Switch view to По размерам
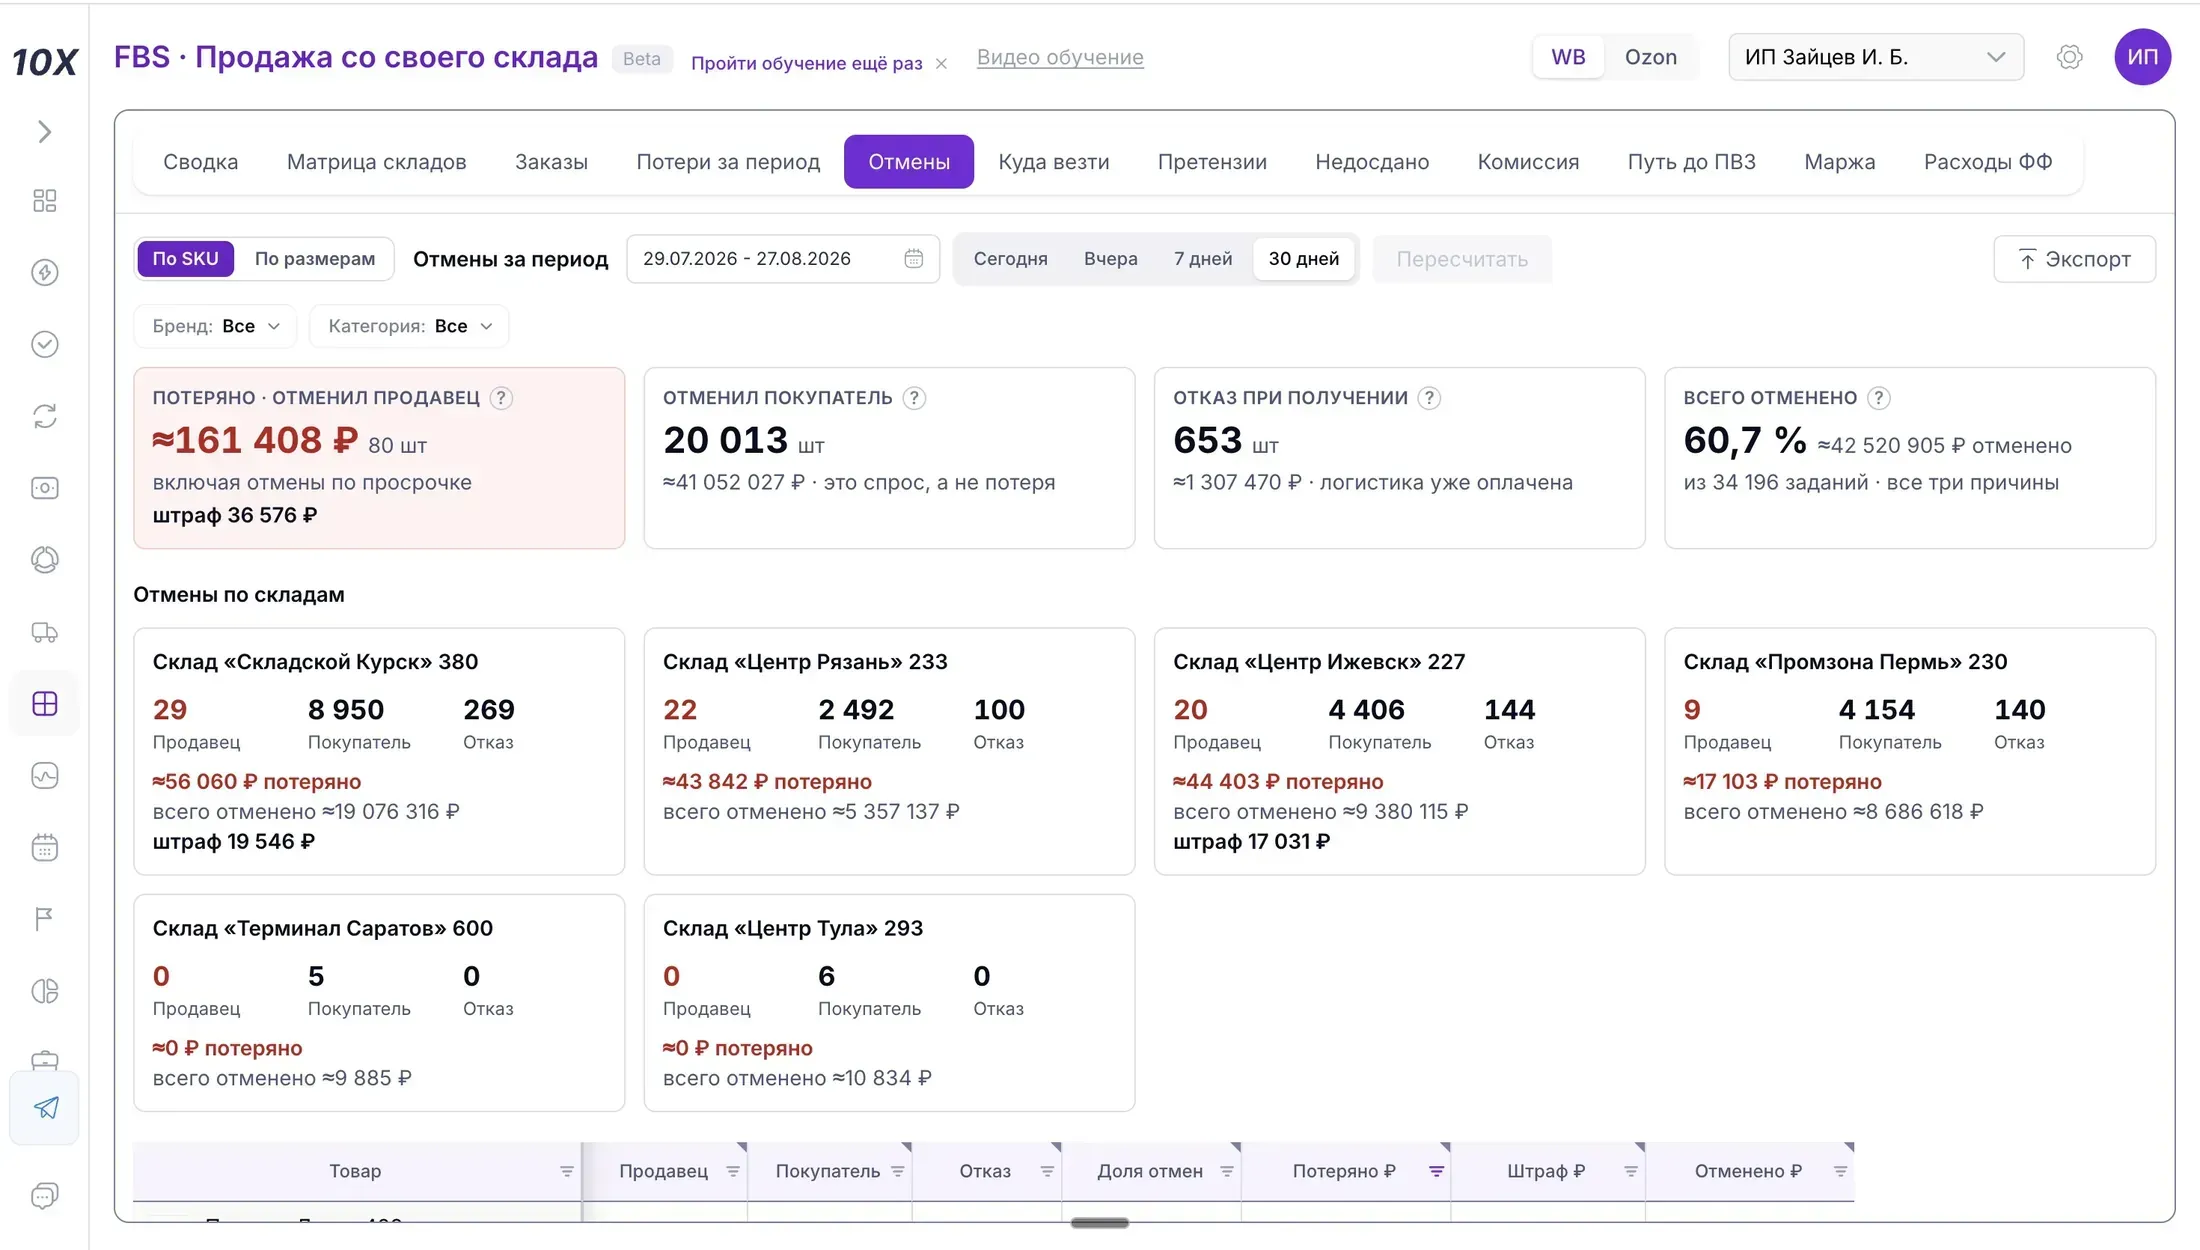 pyautogui.click(x=315, y=259)
